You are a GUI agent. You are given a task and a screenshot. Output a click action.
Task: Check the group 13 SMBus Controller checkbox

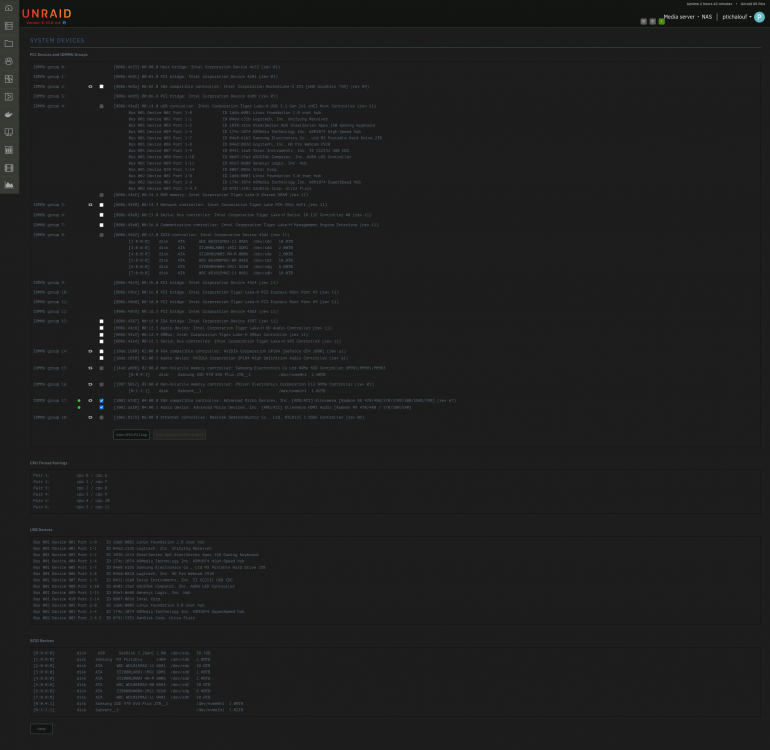pos(102,335)
